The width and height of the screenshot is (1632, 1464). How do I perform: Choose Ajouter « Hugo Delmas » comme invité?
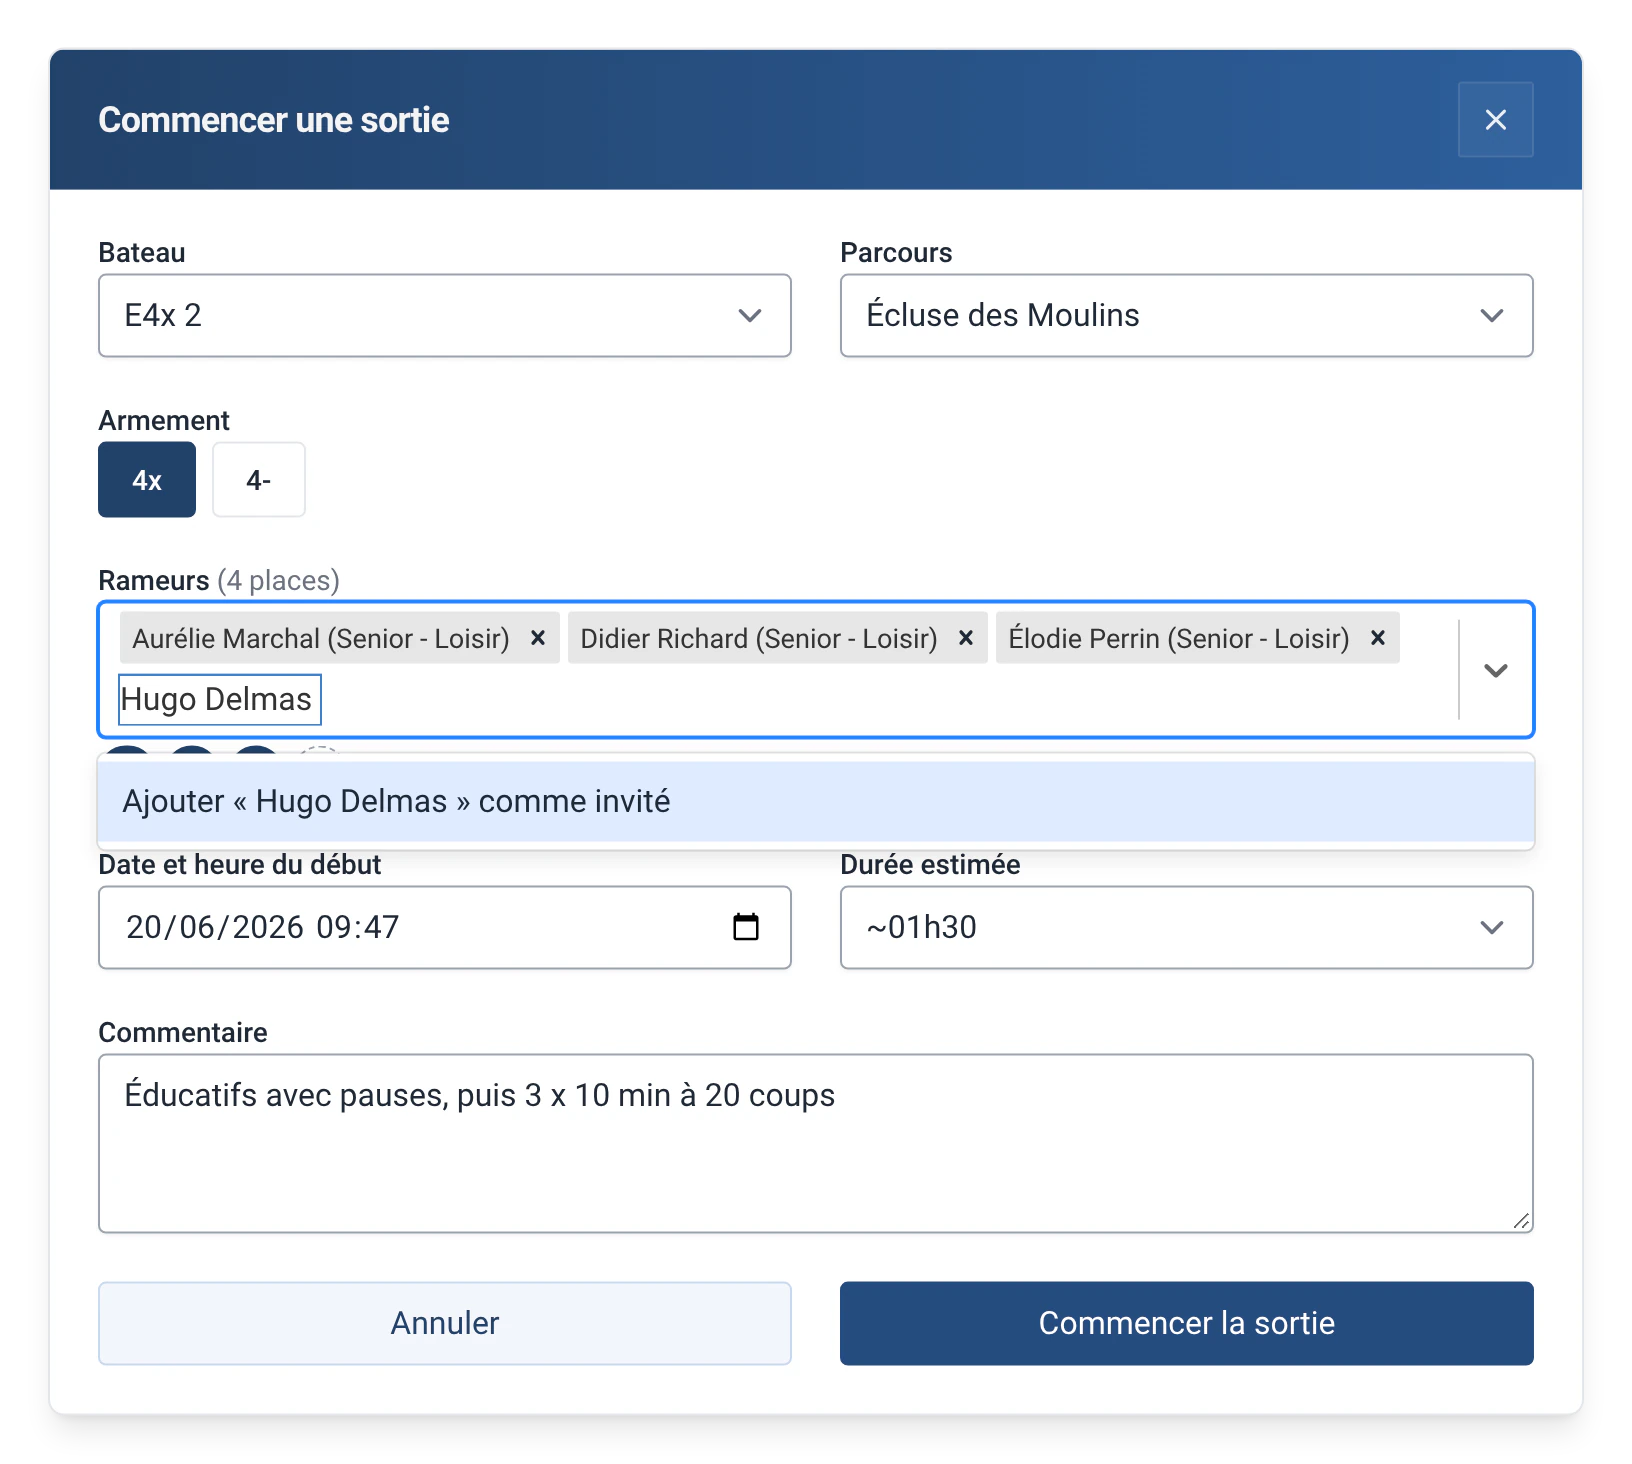(x=816, y=801)
